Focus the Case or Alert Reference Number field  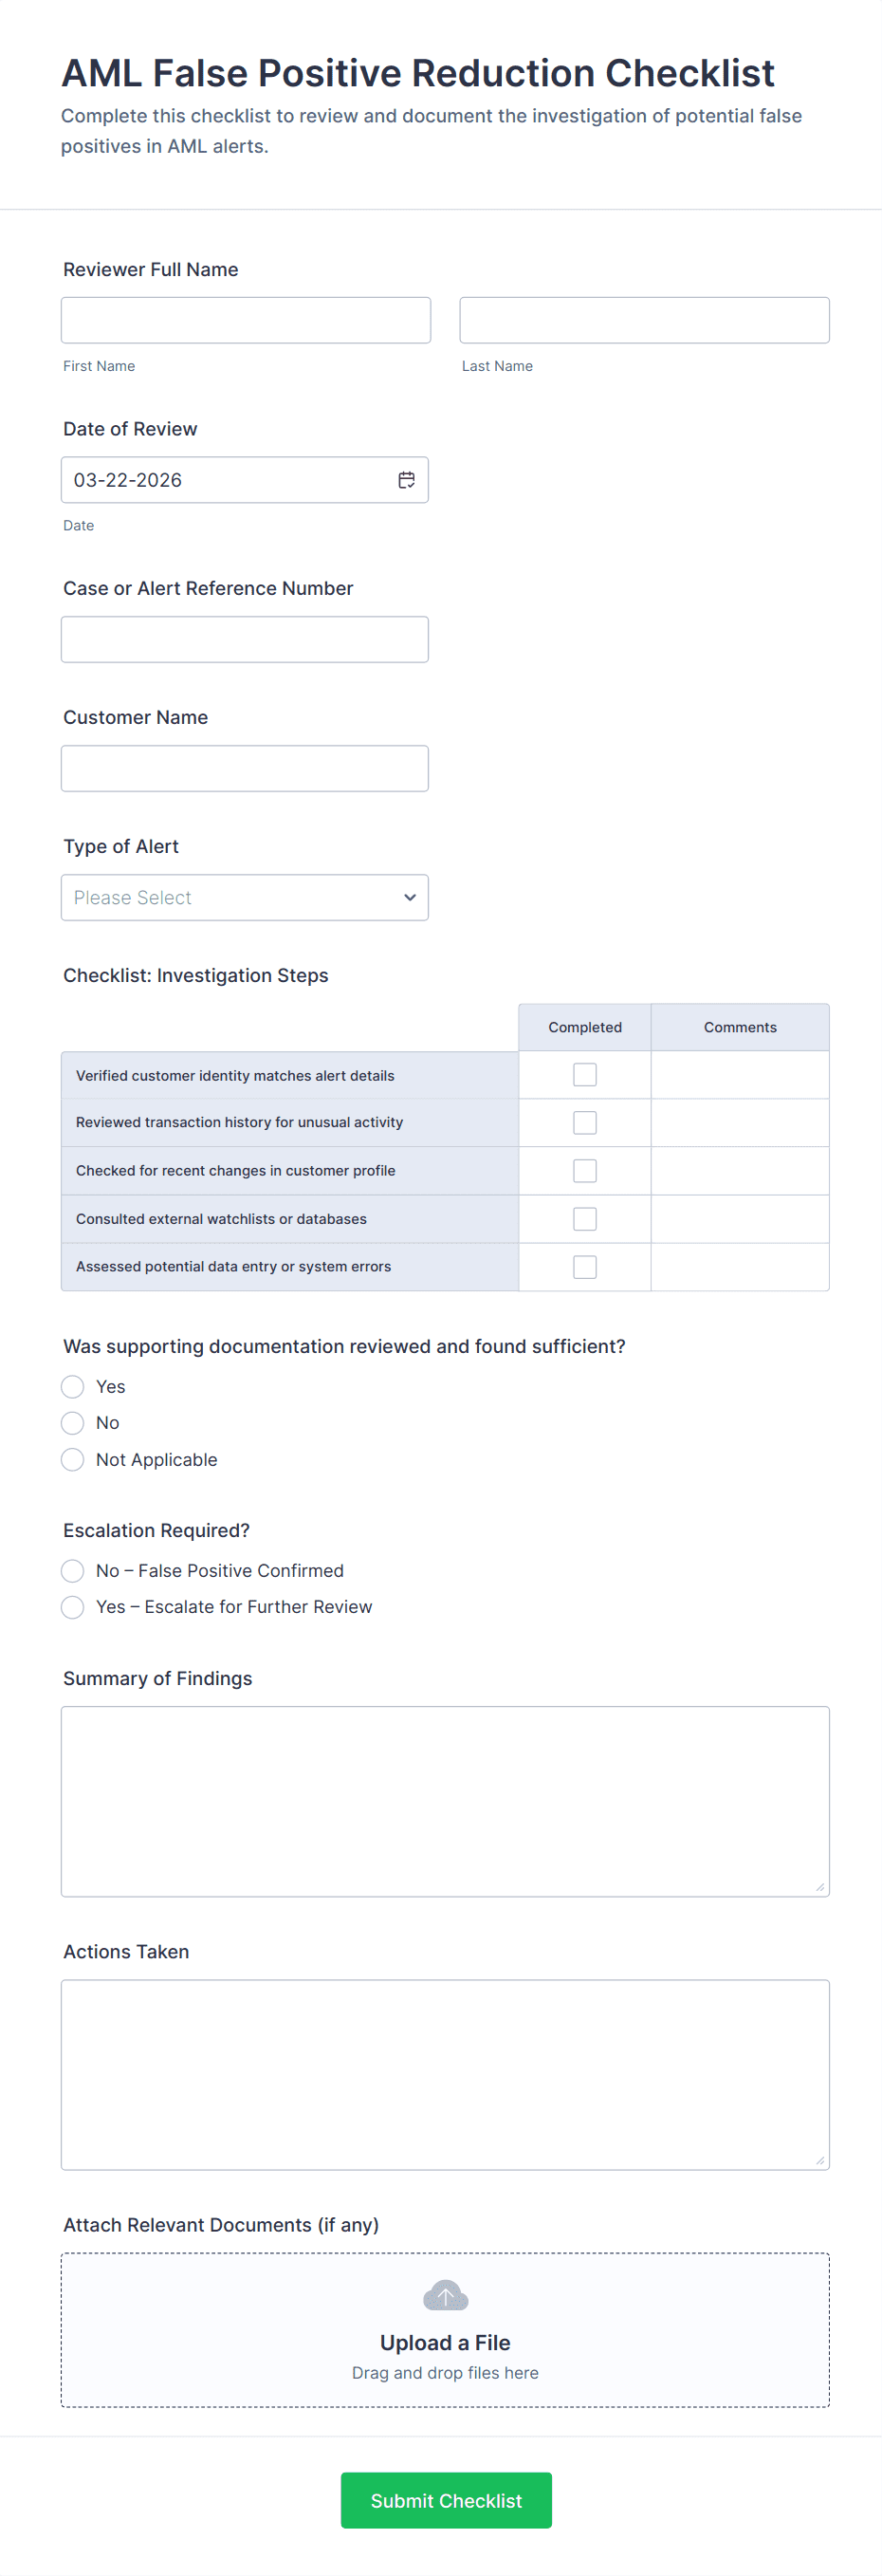click(x=245, y=639)
